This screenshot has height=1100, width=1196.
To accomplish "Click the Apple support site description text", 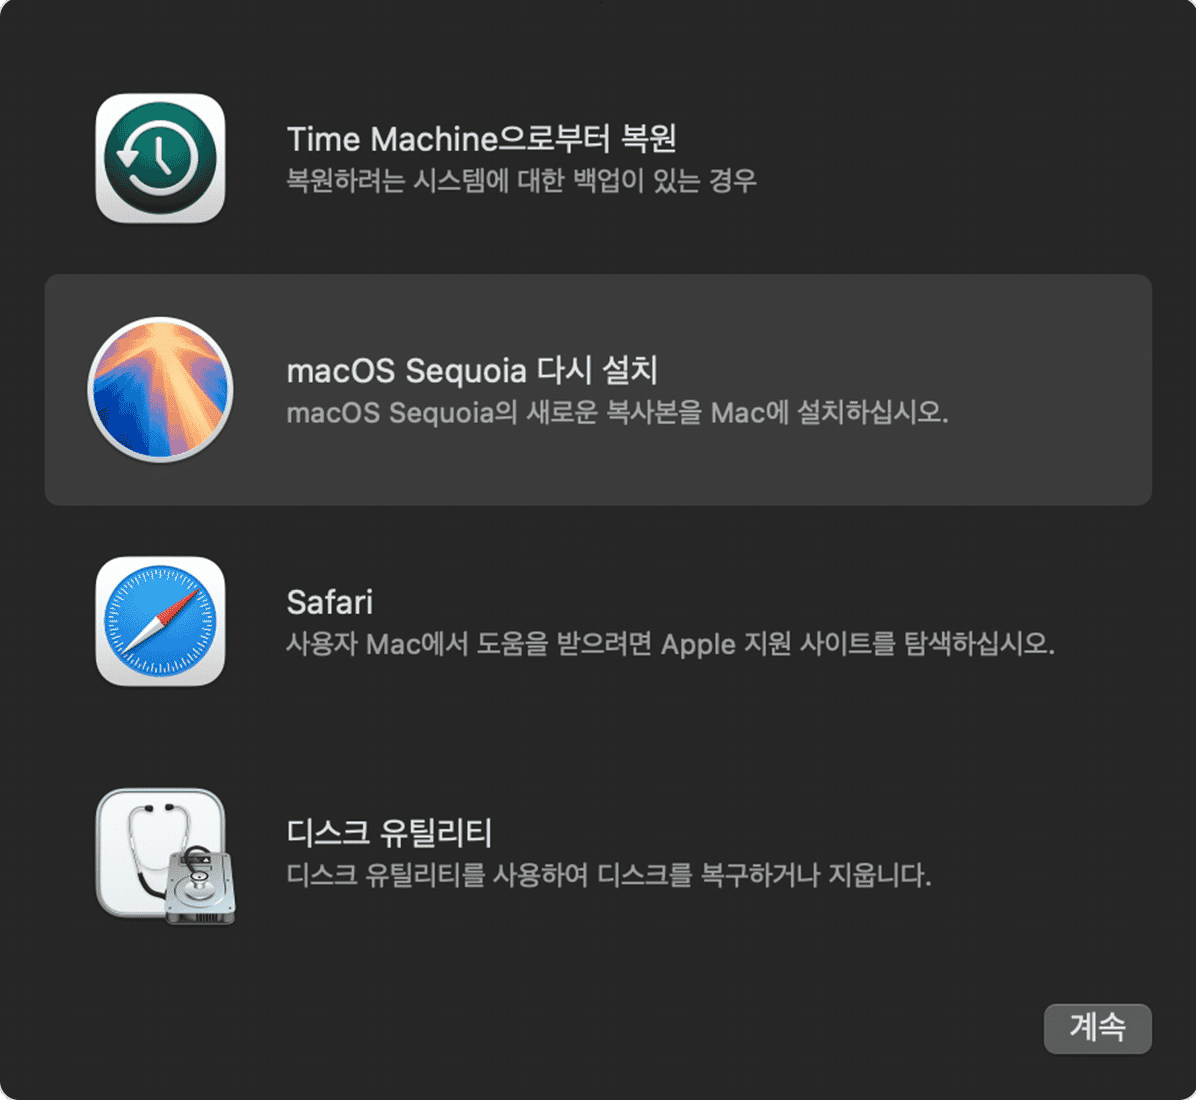I will tap(670, 644).
